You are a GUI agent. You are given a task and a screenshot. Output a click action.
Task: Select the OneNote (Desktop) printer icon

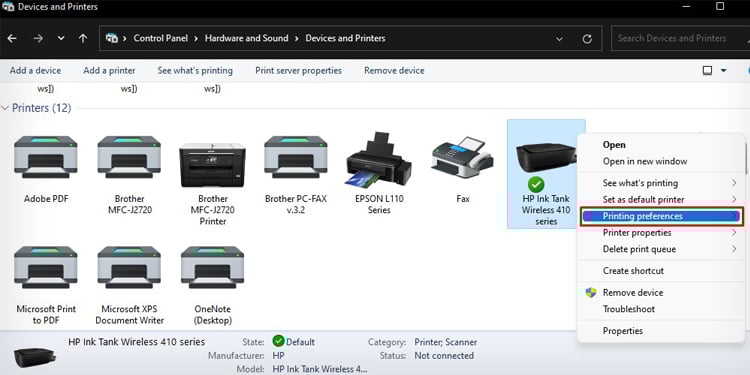pos(212,267)
